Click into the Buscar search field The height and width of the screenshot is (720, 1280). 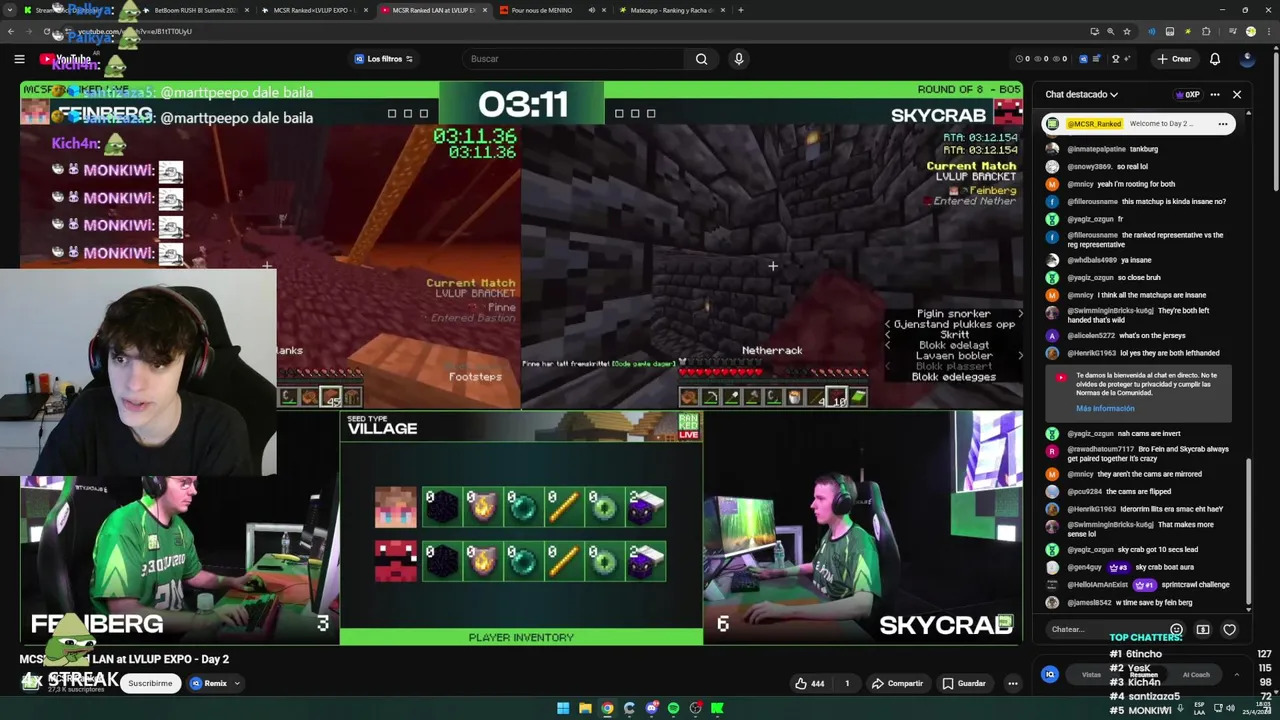(x=575, y=59)
